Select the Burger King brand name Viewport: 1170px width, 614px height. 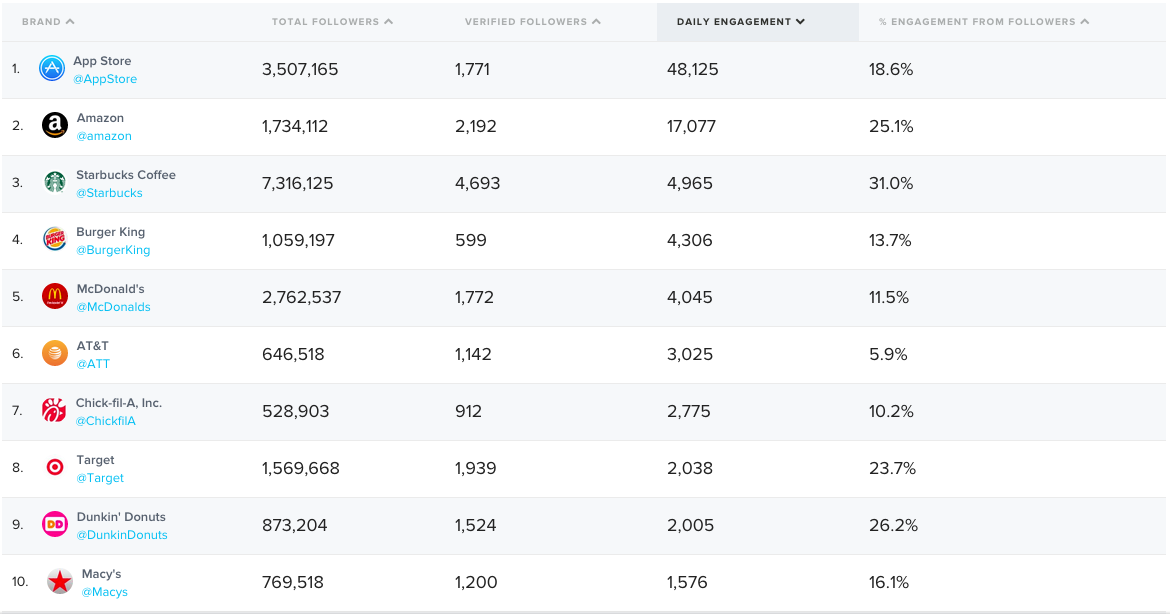pyautogui.click(x=110, y=232)
